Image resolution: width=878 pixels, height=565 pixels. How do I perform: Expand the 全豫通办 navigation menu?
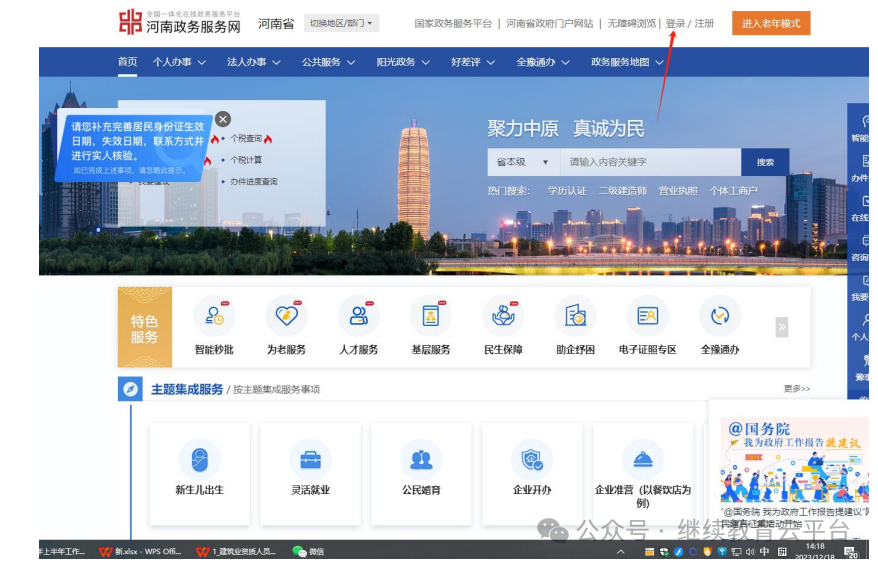[x=543, y=62]
